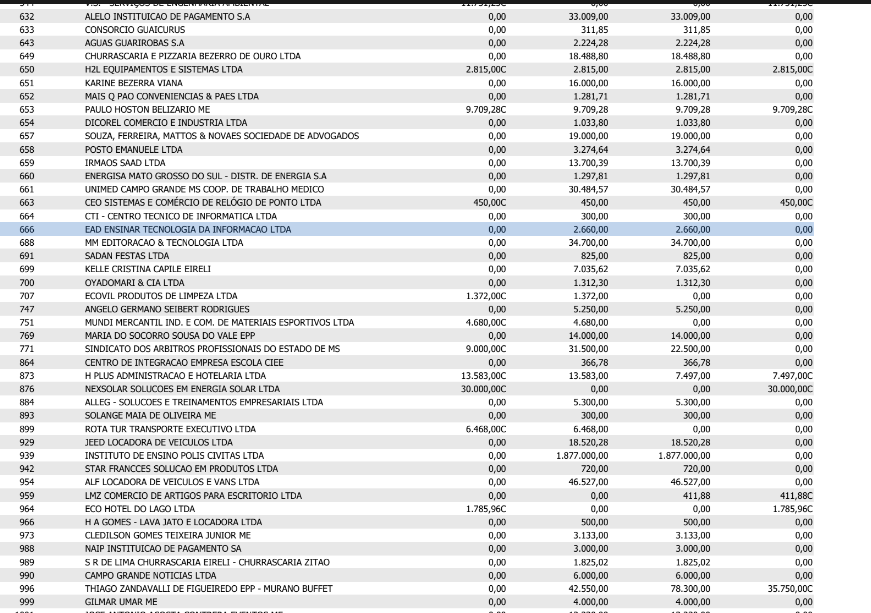
Task: Click the 30.000,00C balance for NEXSOLAR
Action: [x=790, y=389]
